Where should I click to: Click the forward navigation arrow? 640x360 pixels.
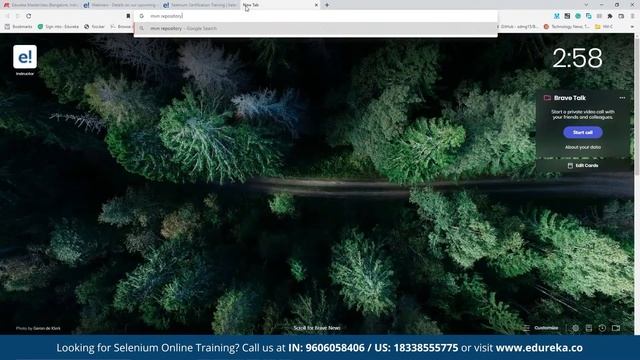(x=18, y=16)
